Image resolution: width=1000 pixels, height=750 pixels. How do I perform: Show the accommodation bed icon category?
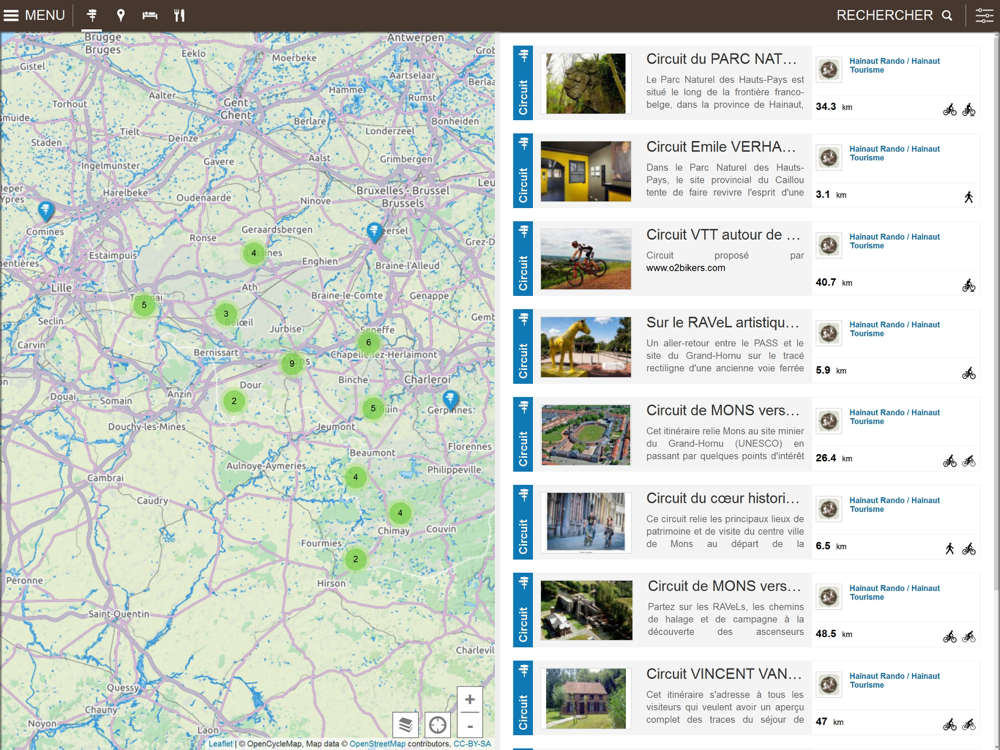(x=150, y=15)
